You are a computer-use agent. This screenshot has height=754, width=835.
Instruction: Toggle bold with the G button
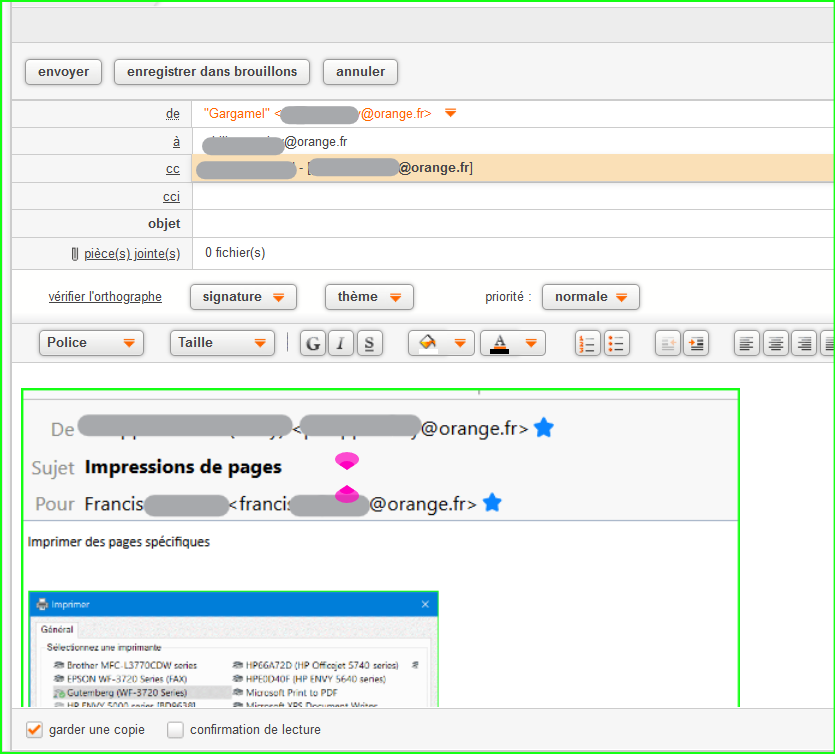click(x=313, y=343)
